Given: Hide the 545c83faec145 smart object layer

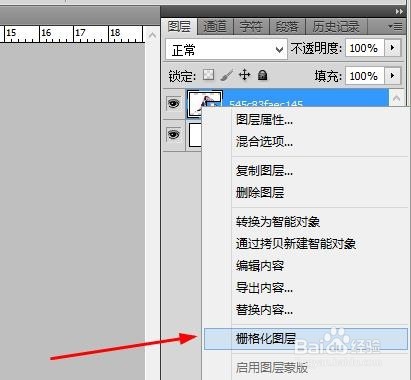Looking at the screenshot, I should point(173,104).
